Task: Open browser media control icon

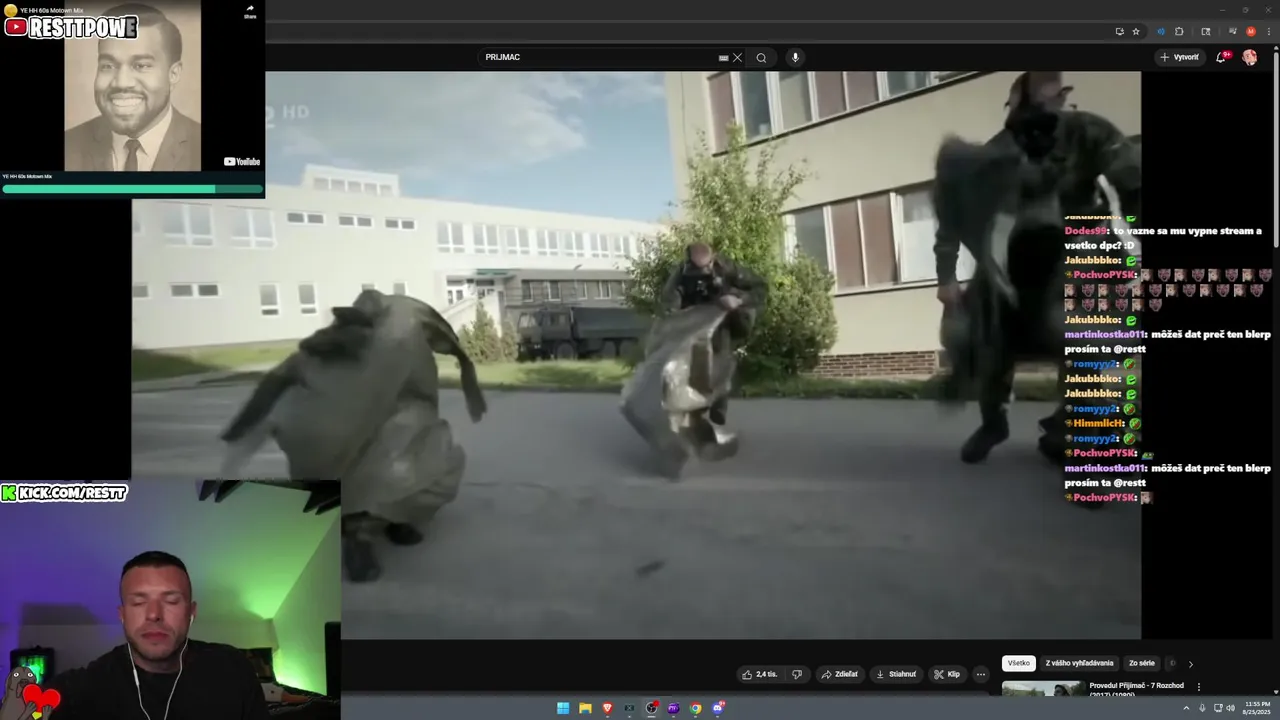Action: (1232, 31)
